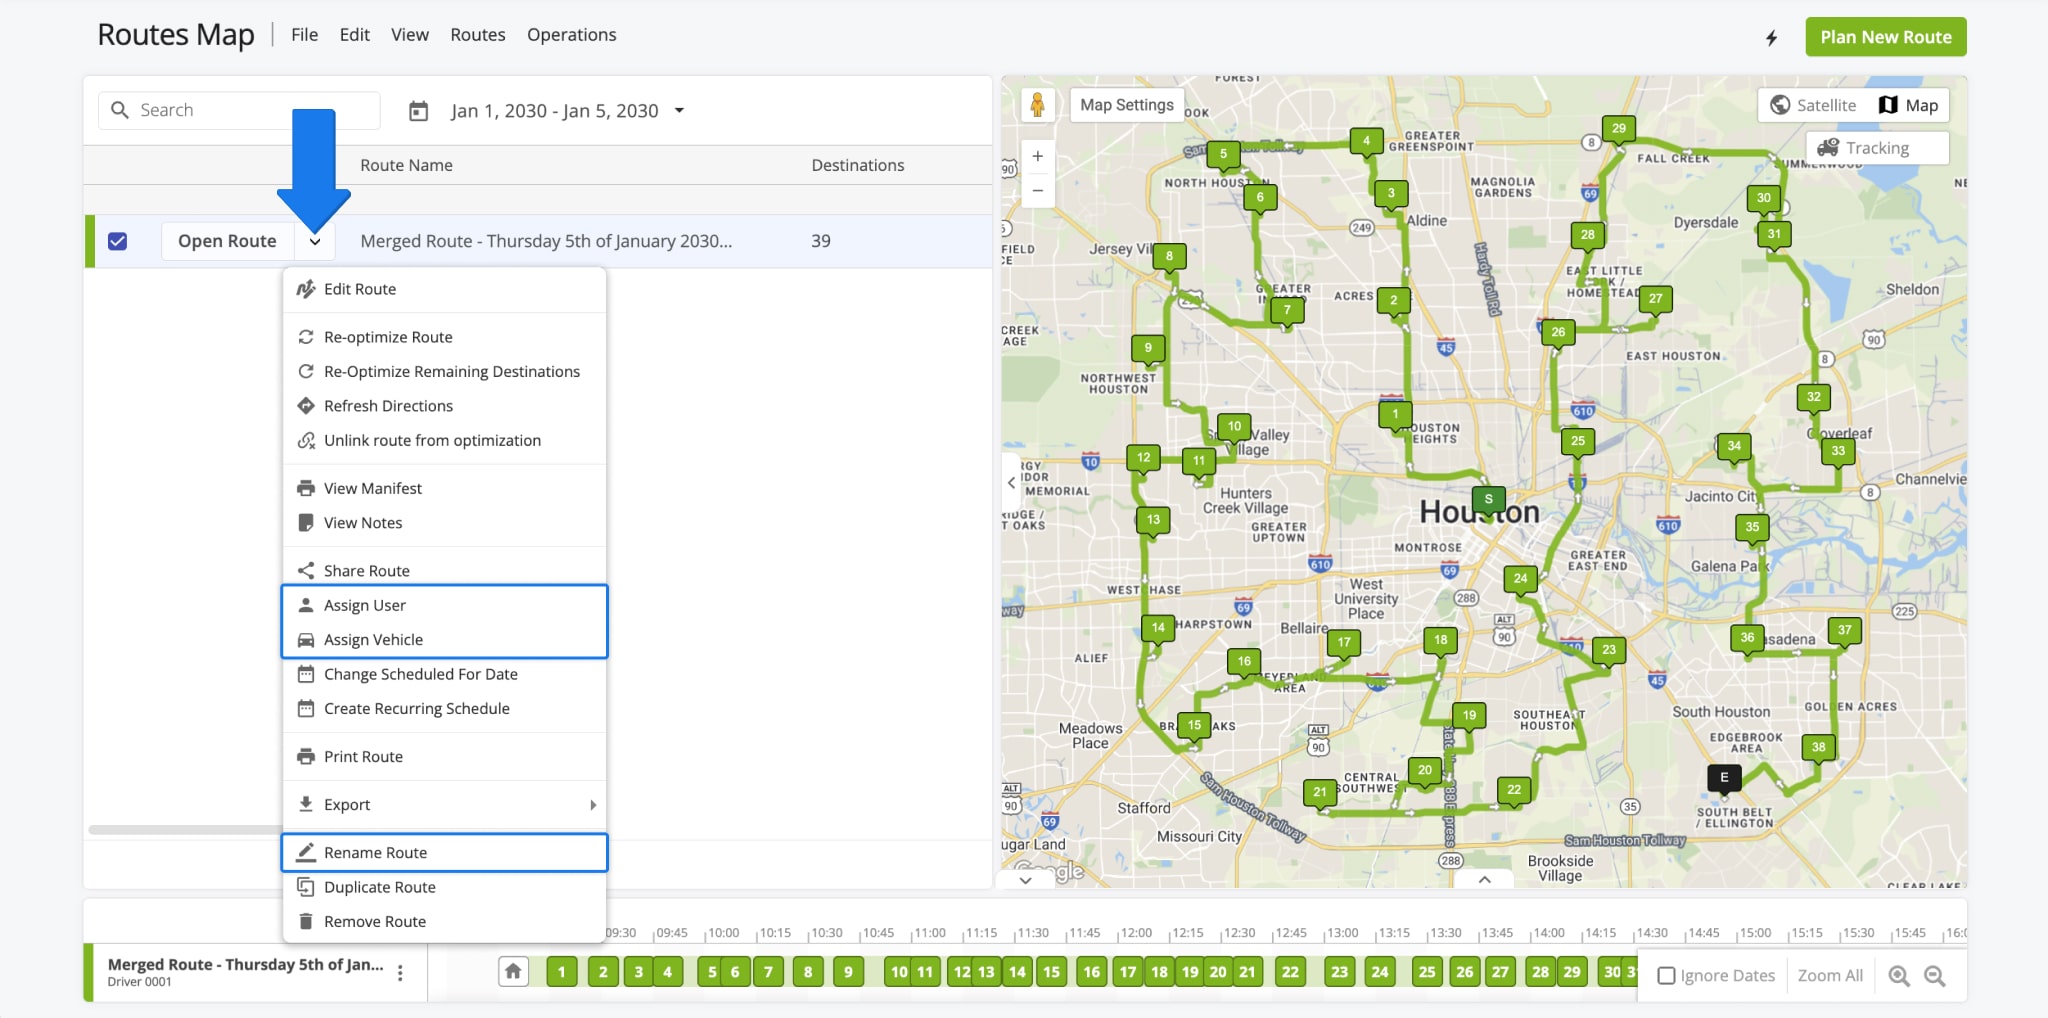Click the Zoom All button
The image size is (2048, 1018).
pos(1830,974)
